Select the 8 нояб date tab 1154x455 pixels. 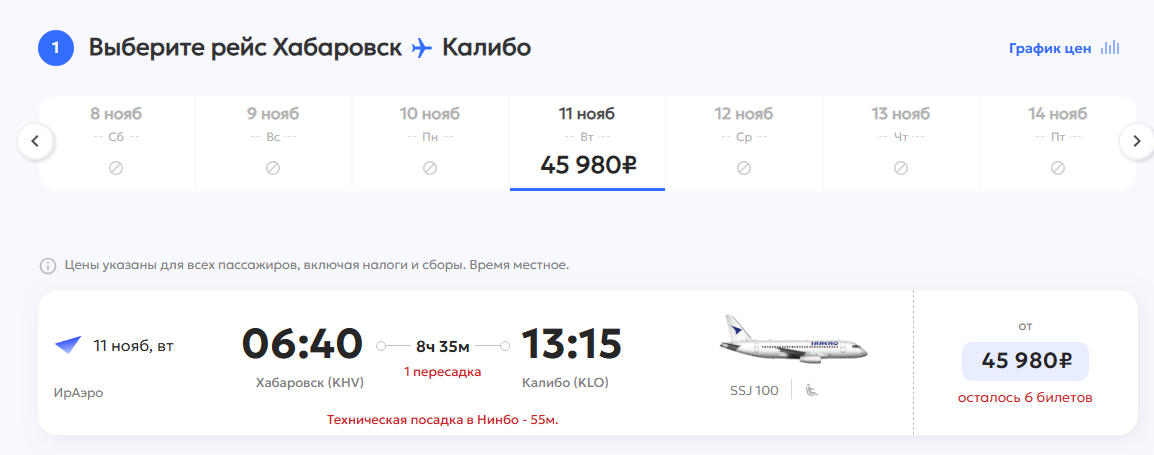point(116,143)
